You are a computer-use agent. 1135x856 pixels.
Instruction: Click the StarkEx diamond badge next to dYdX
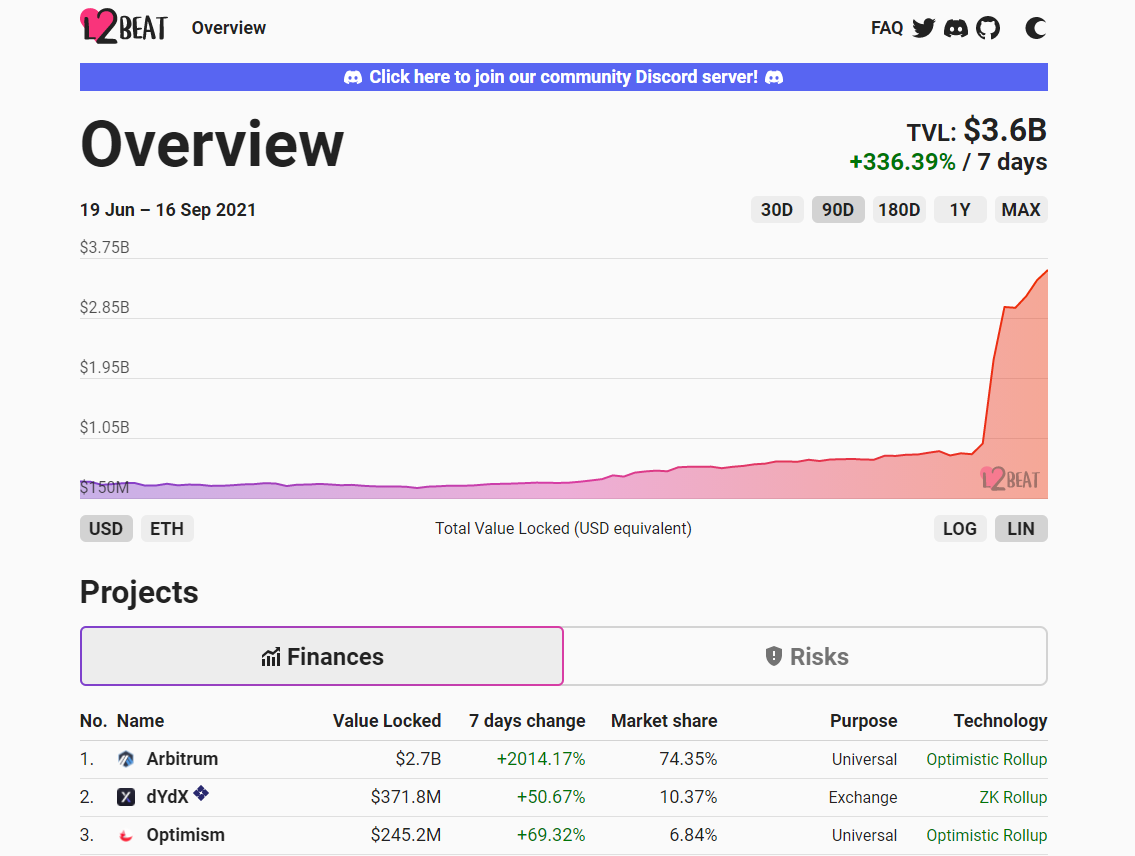click(x=201, y=793)
